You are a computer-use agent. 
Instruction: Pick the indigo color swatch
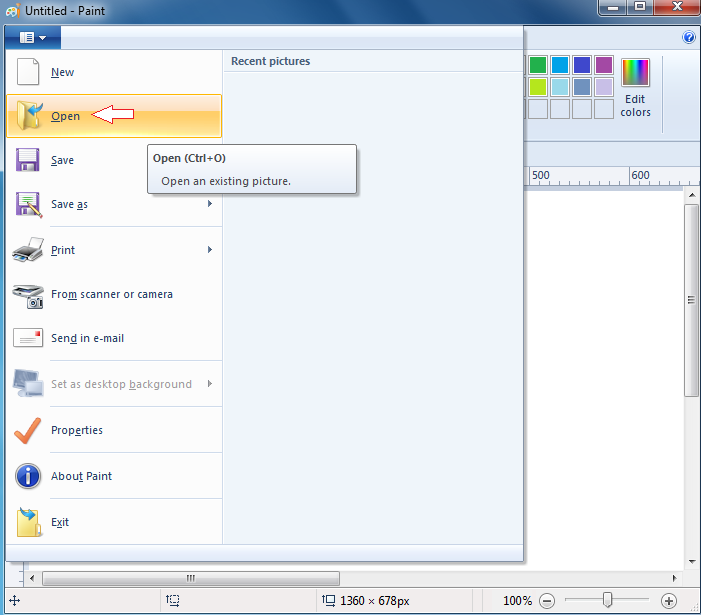(x=582, y=65)
